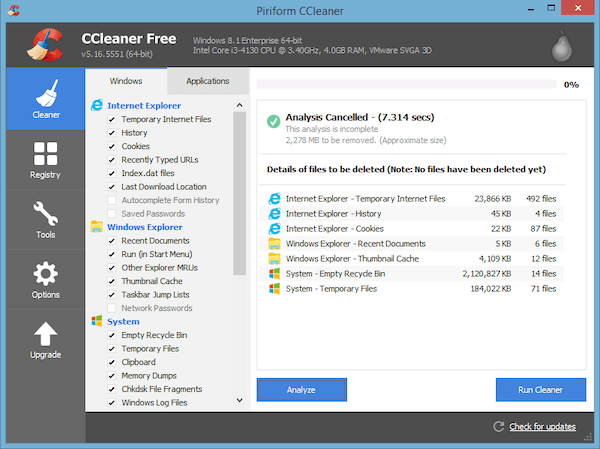Image resolution: width=600 pixels, height=449 pixels.
Task: Click the '492 files' count value
Action: 541,199
